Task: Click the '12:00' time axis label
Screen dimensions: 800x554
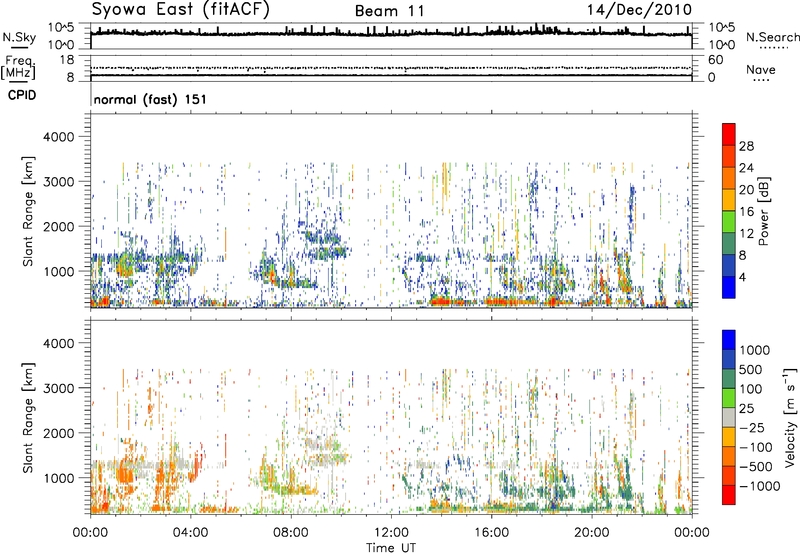Action: [x=391, y=533]
